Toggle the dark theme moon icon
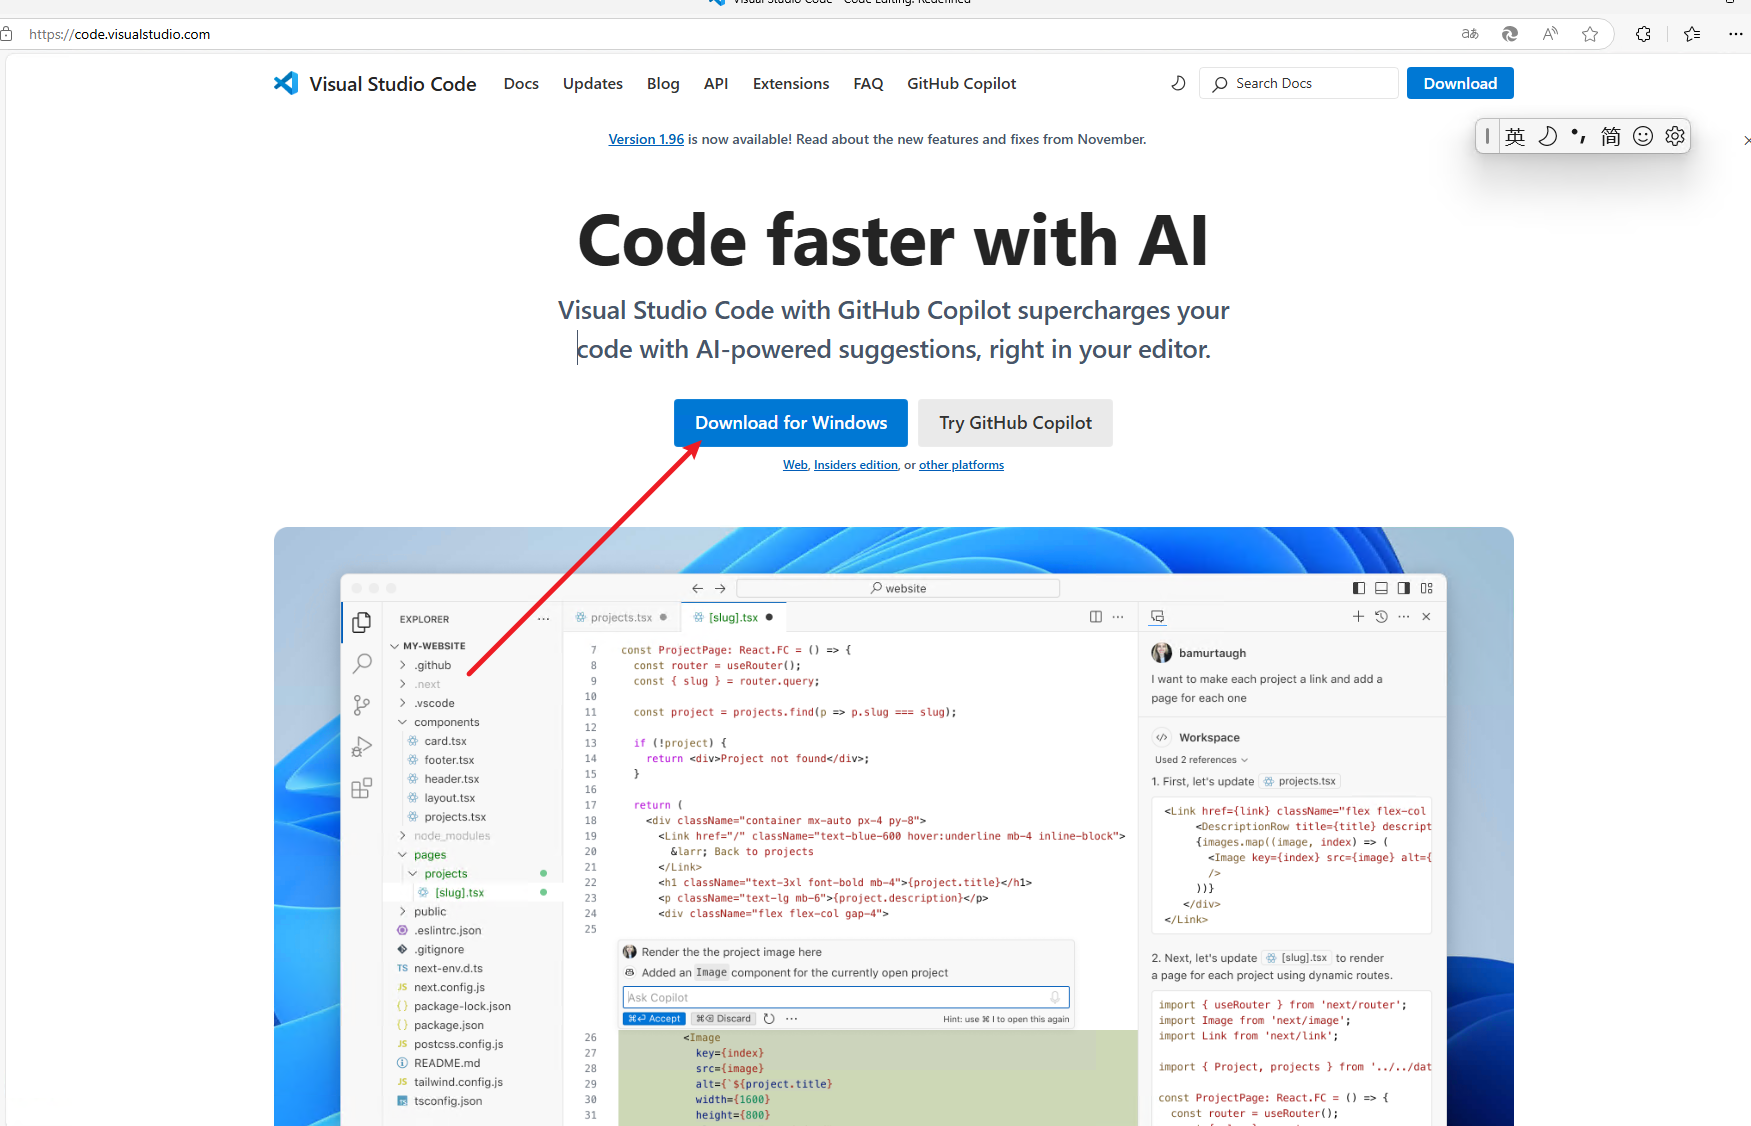Viewport: 1751px width, 1126px height. point(1178,83)
